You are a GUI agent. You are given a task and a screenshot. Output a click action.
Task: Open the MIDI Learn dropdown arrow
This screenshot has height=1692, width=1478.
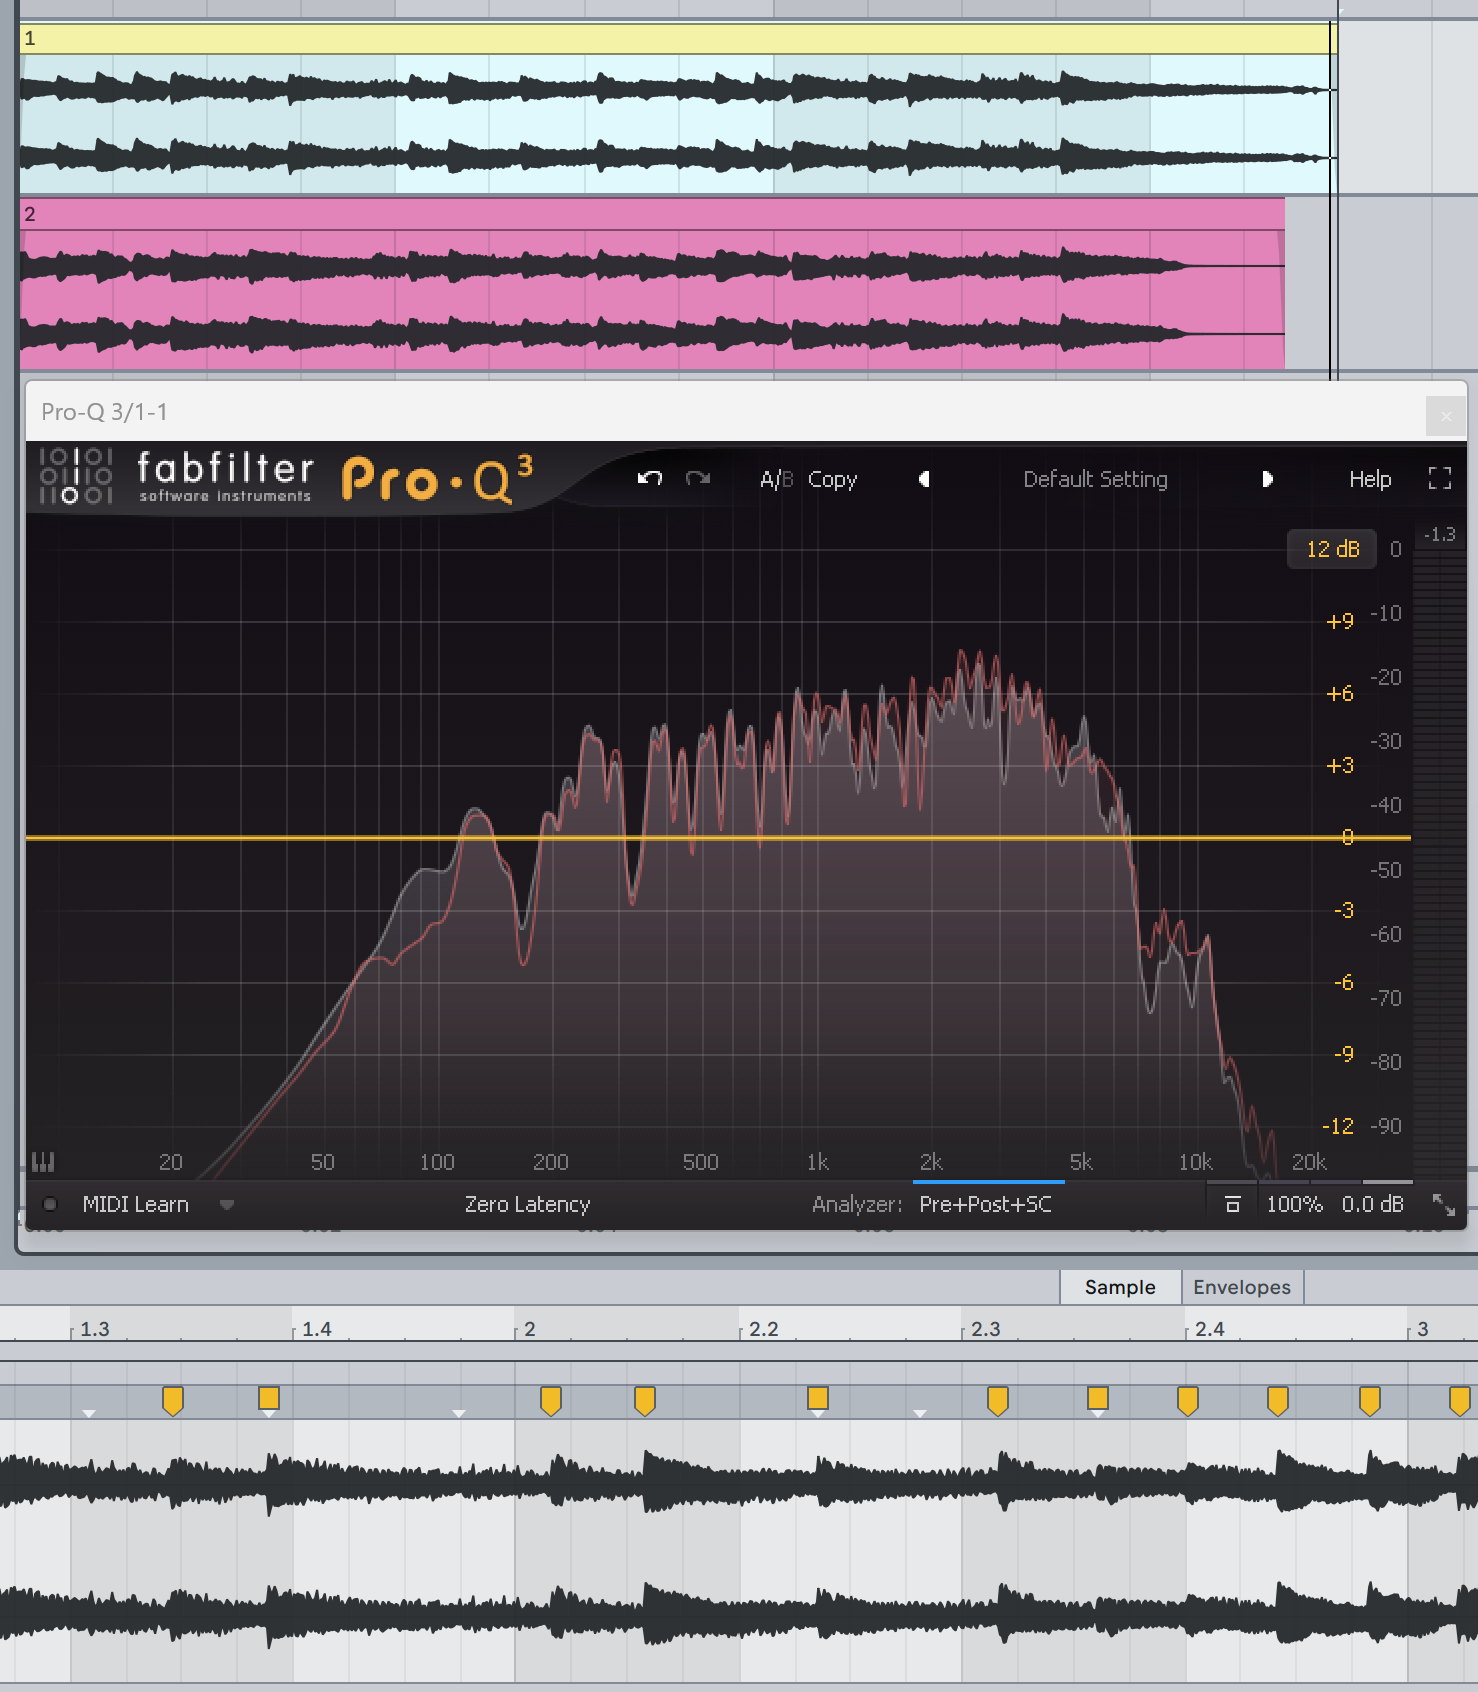point(227,1205)
